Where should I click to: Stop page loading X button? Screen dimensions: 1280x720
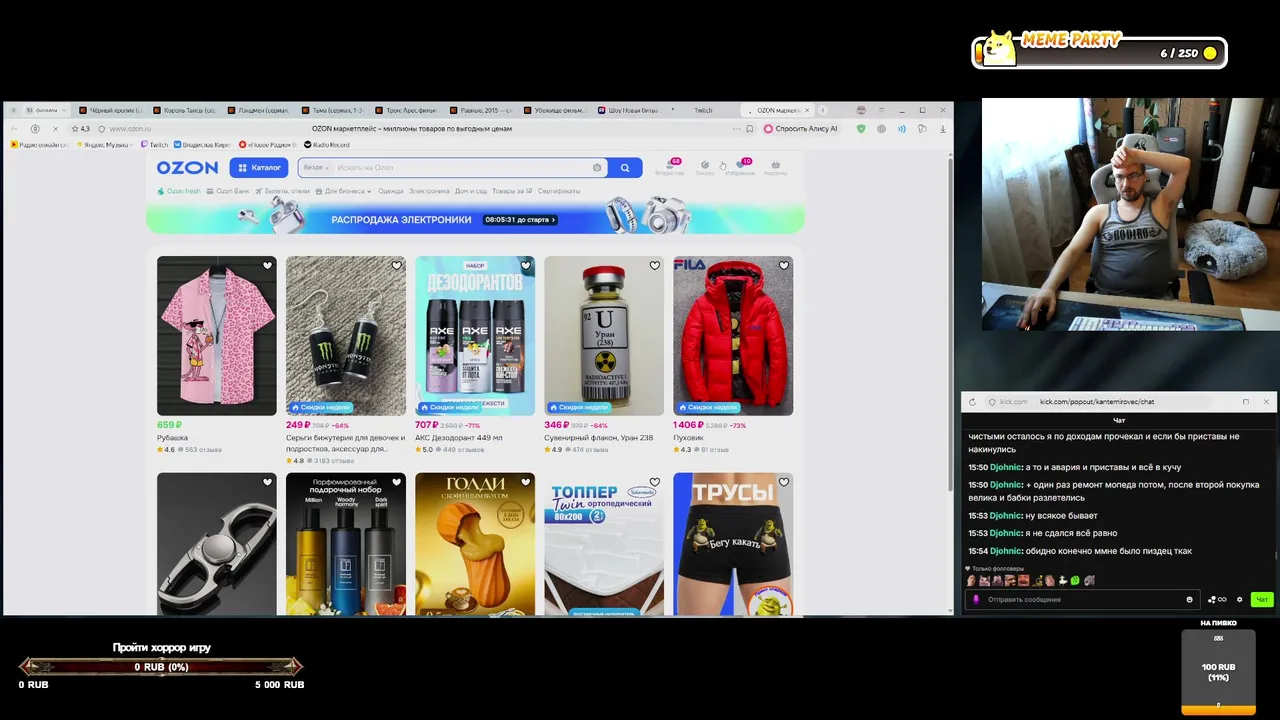[54, 129]
